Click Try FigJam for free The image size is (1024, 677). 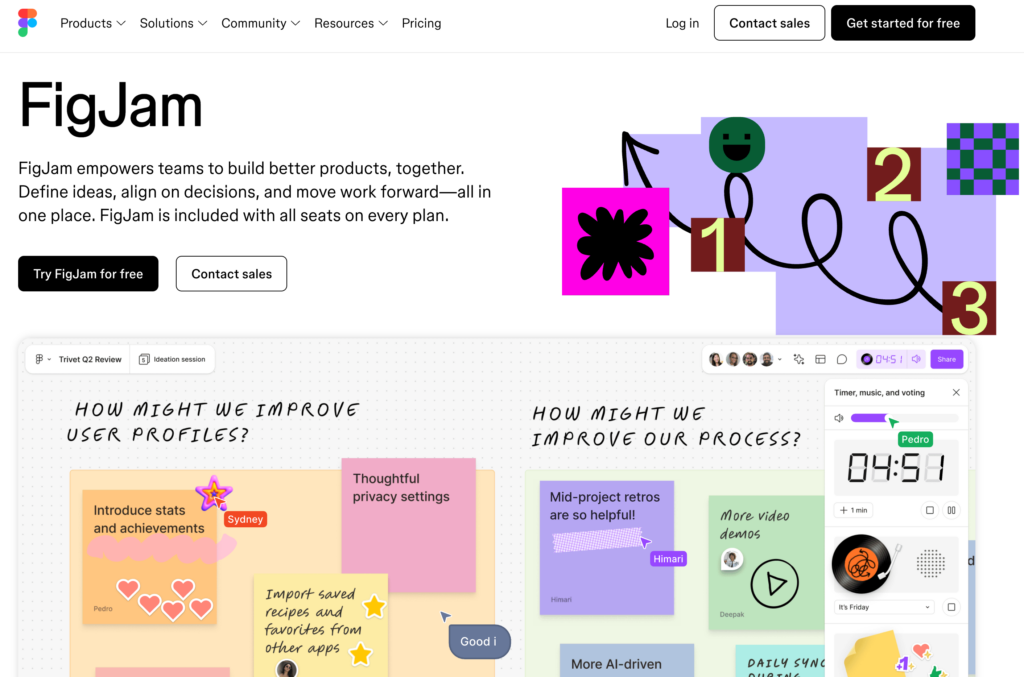pyautogui.click(x=88, y=274)
